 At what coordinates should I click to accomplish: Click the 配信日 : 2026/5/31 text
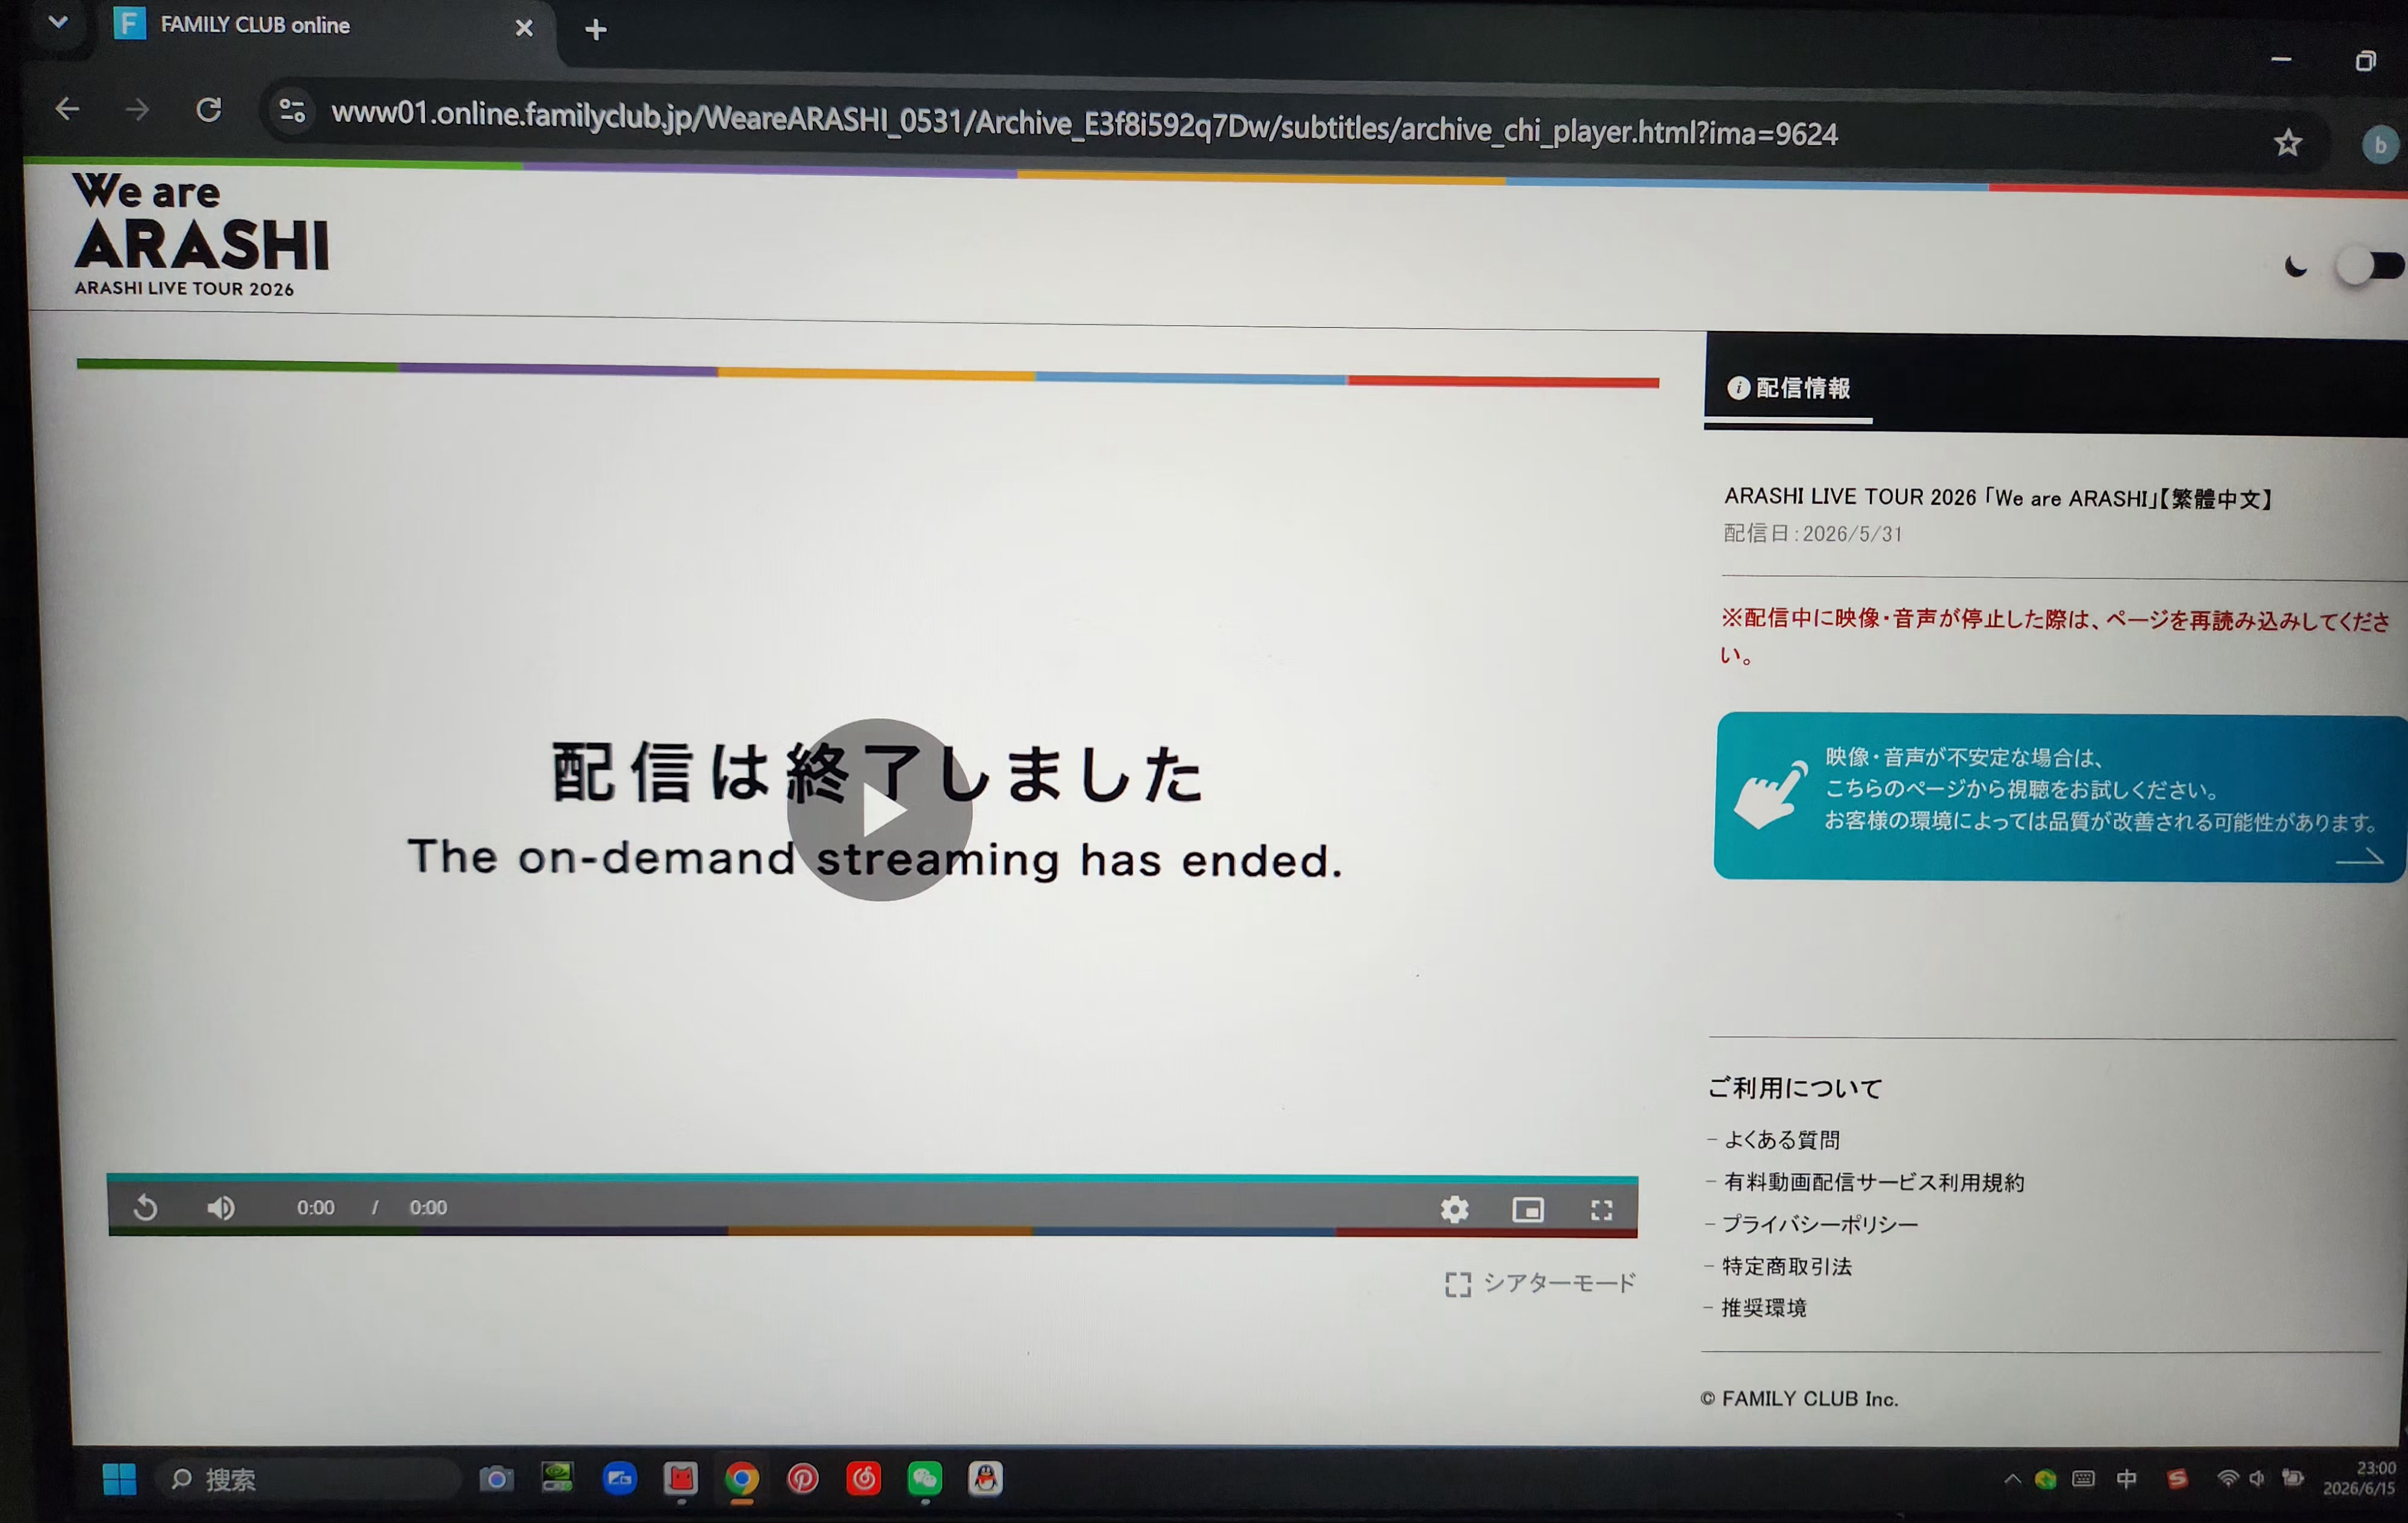coord(1812,534)
